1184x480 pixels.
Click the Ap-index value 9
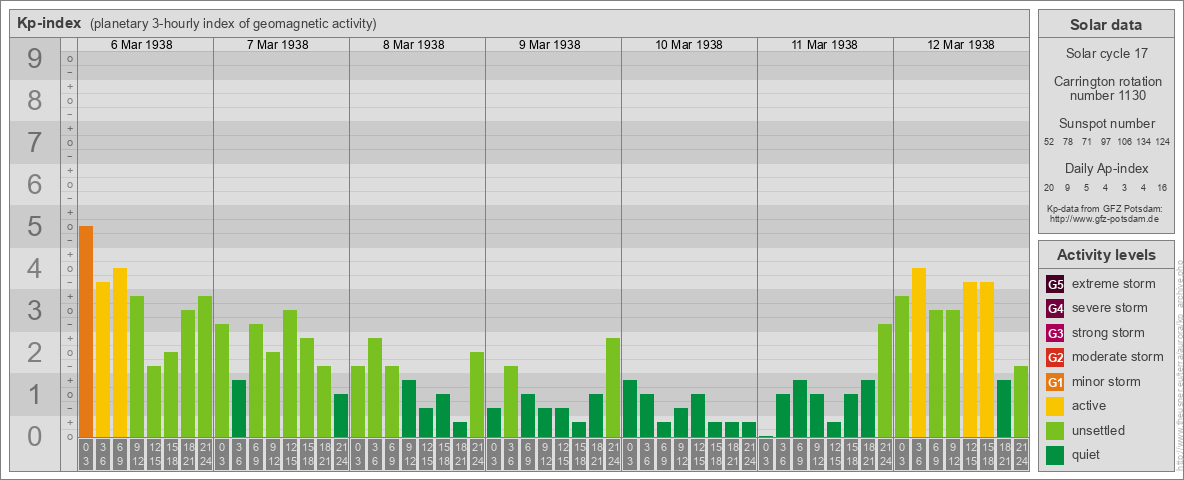[x=1068, y=188]
